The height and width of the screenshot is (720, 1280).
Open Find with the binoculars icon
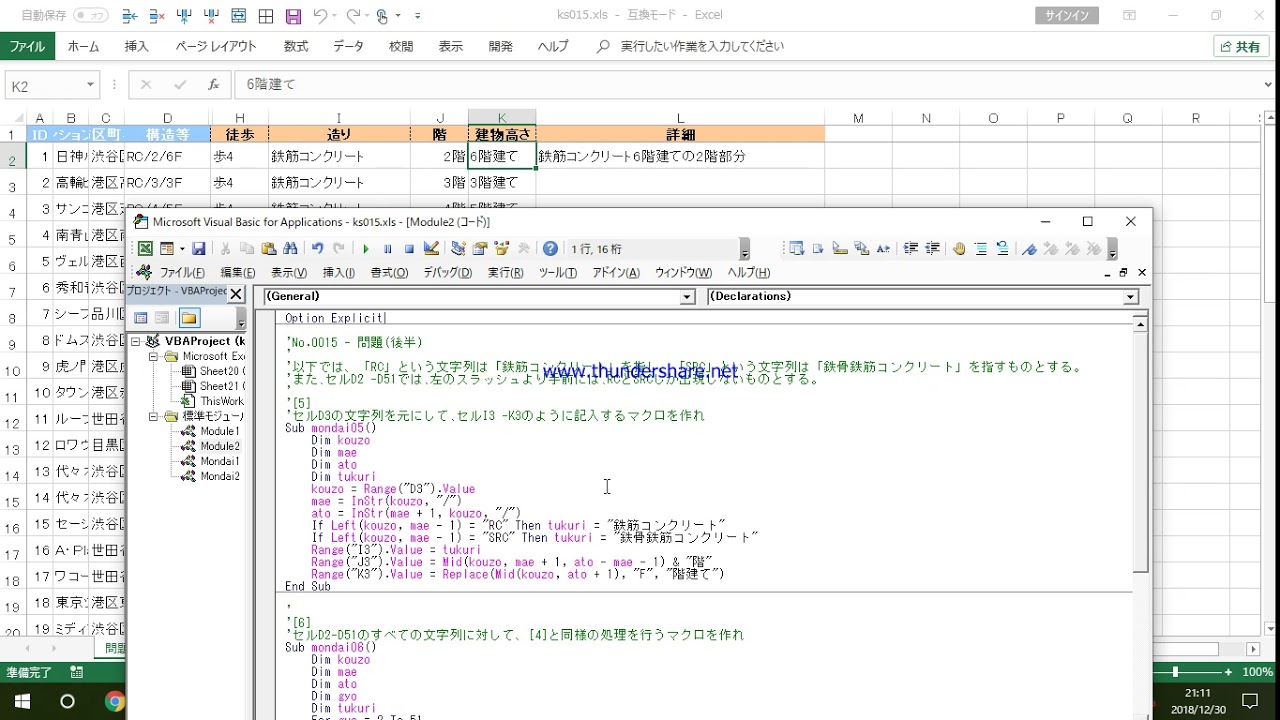pyautogui.click(x=291, y=249)
